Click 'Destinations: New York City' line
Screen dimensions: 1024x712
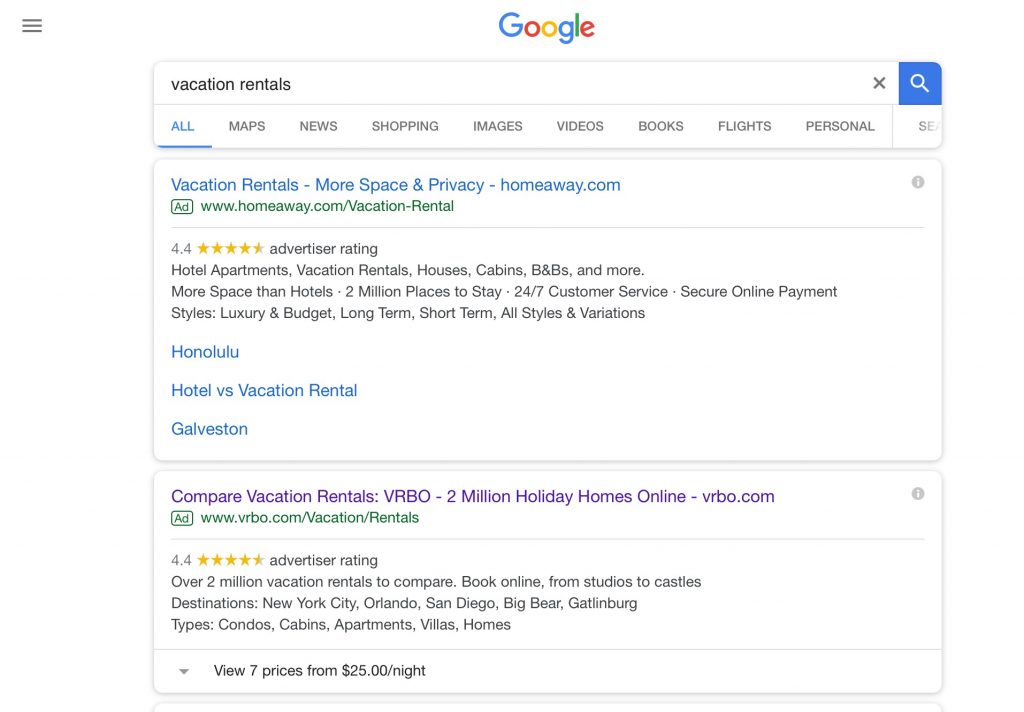click(404, 604)
